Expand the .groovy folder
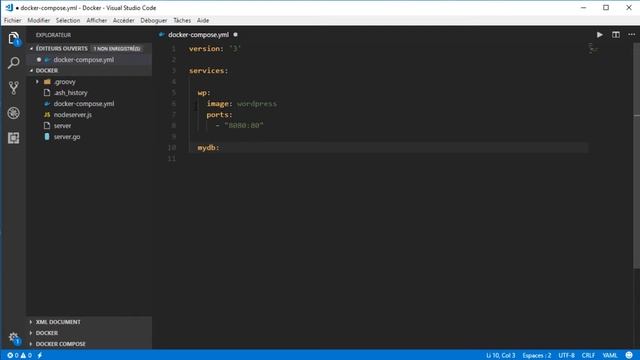This screenshot has width=640, height=360. [37, 82]
